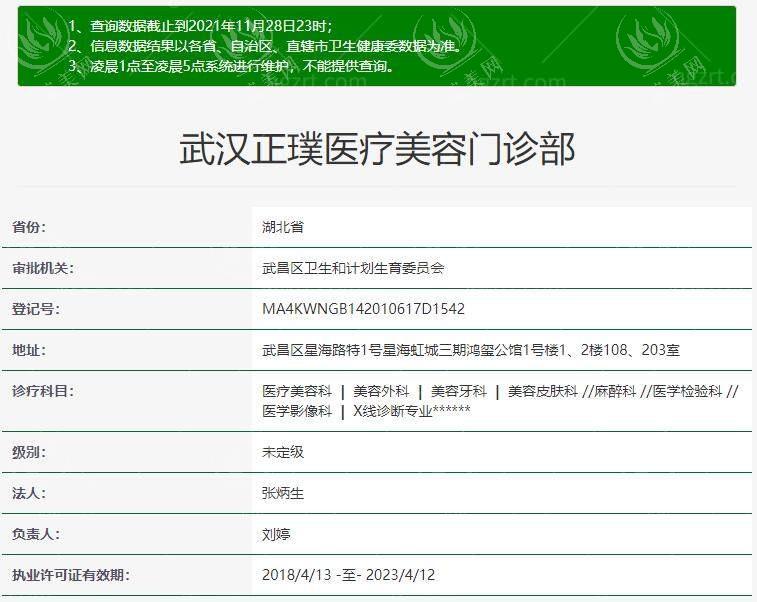The image size is (757, 602).
Task: Select the 省份 row label
Action: tap(29, 227)
